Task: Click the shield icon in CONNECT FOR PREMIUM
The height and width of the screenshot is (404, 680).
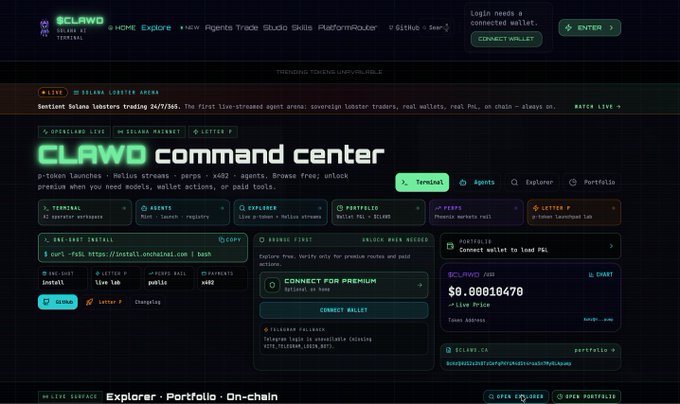Action: [272, 285]
